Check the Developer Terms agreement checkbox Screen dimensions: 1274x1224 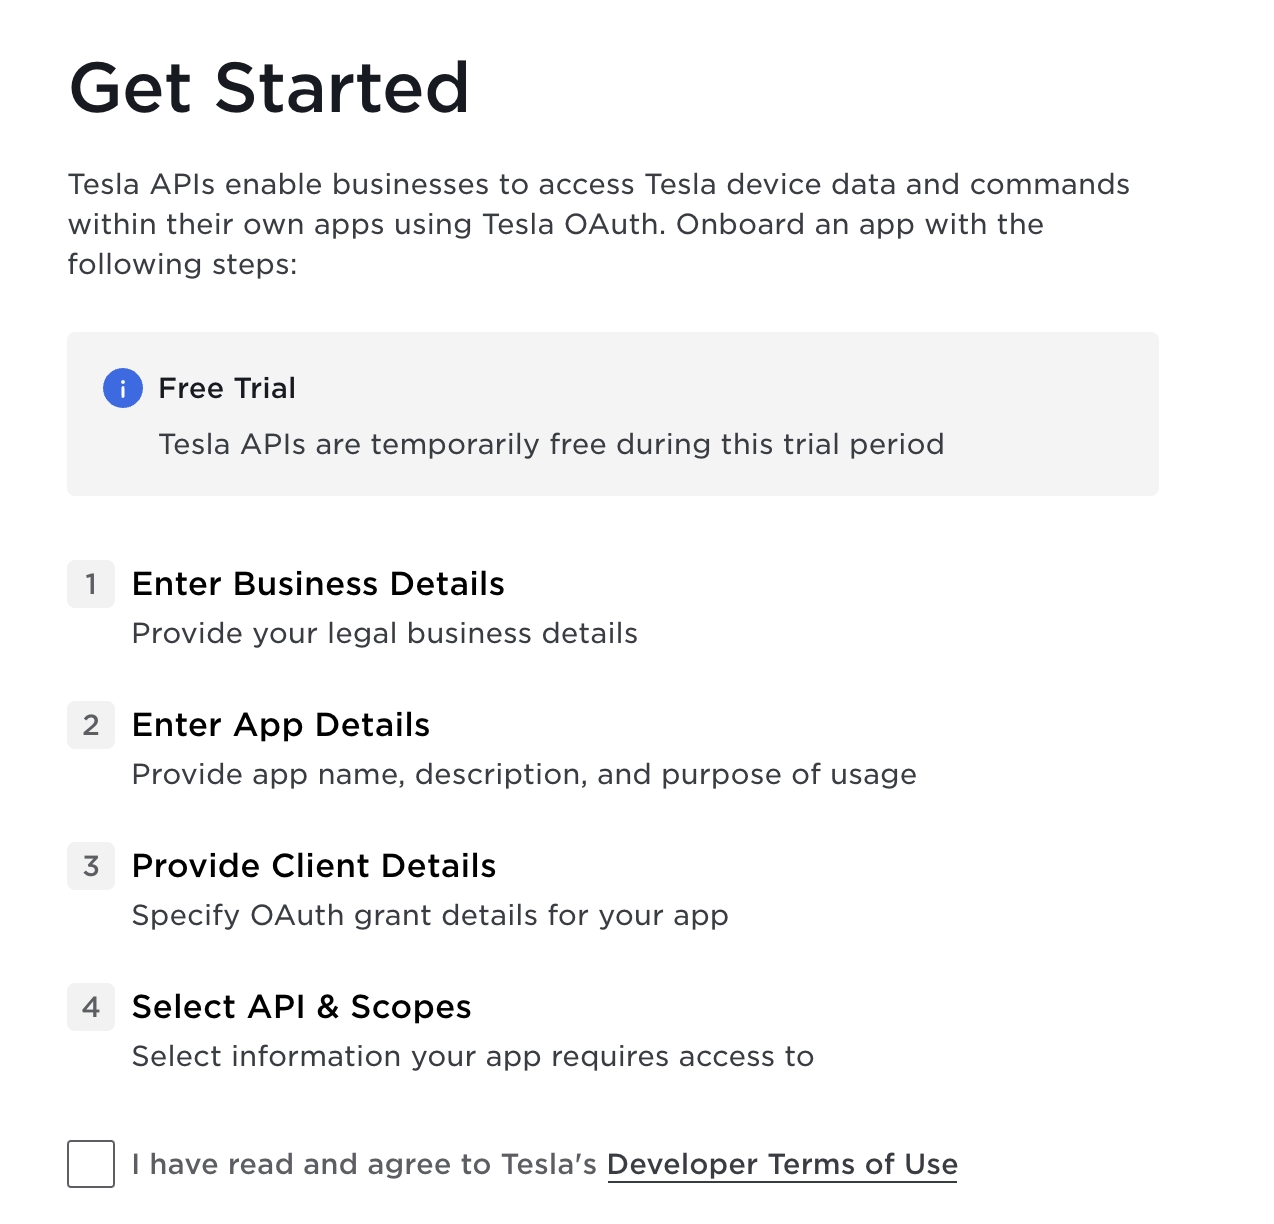coord(91,1164)
